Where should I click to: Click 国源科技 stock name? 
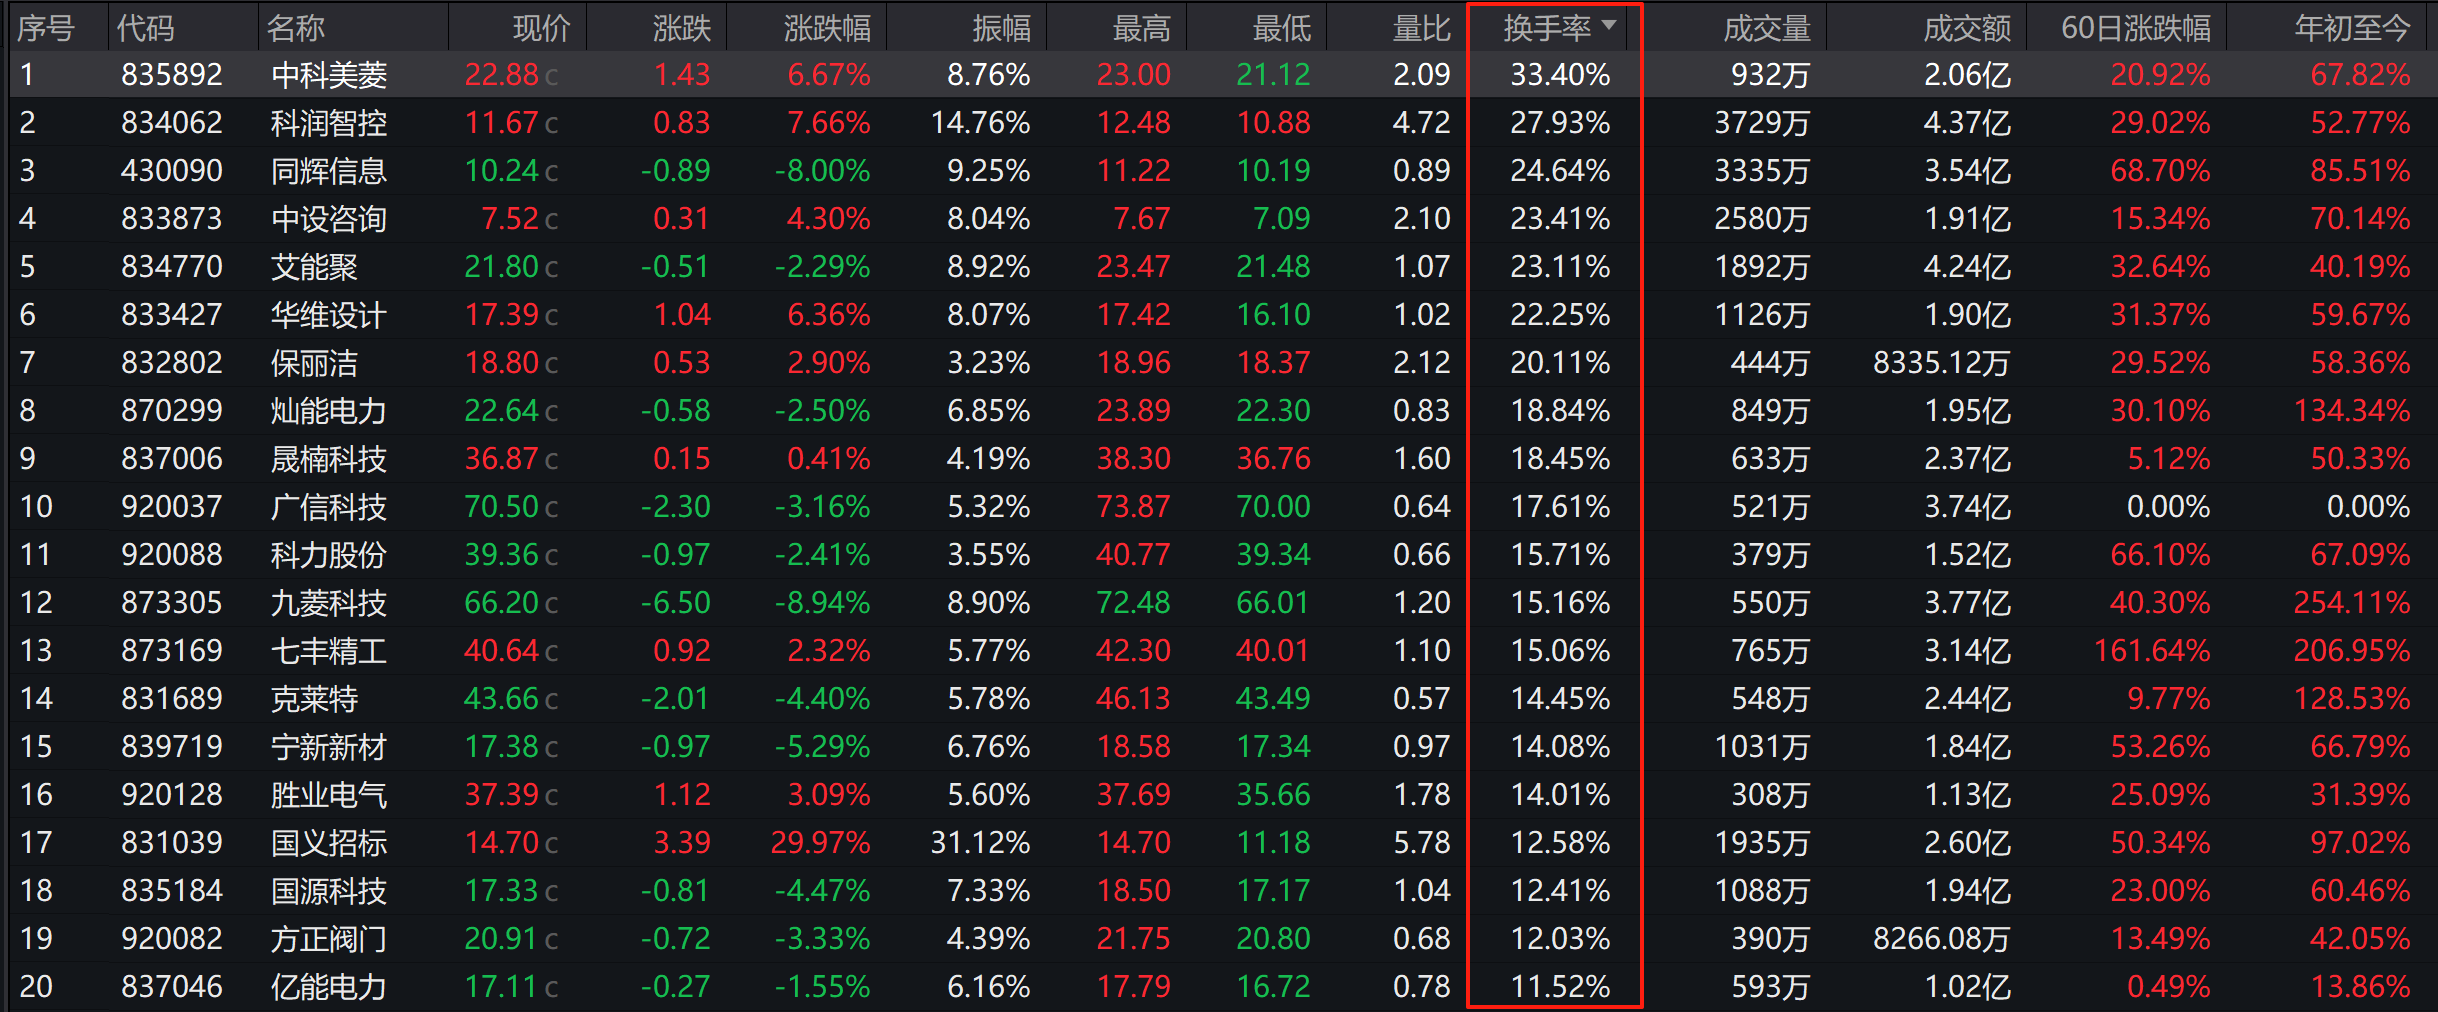coord(329,891)
